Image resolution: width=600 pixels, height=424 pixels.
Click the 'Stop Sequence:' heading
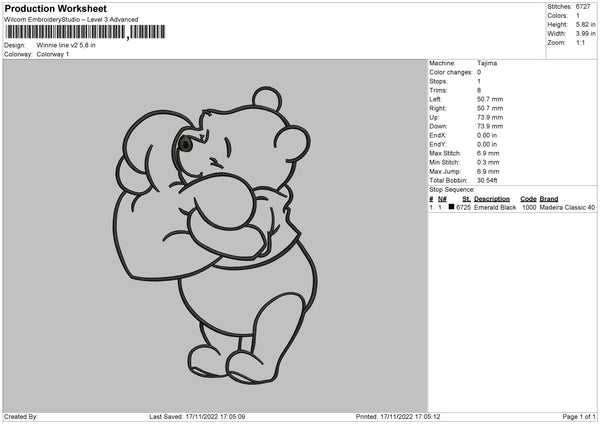tap(452, 190)
